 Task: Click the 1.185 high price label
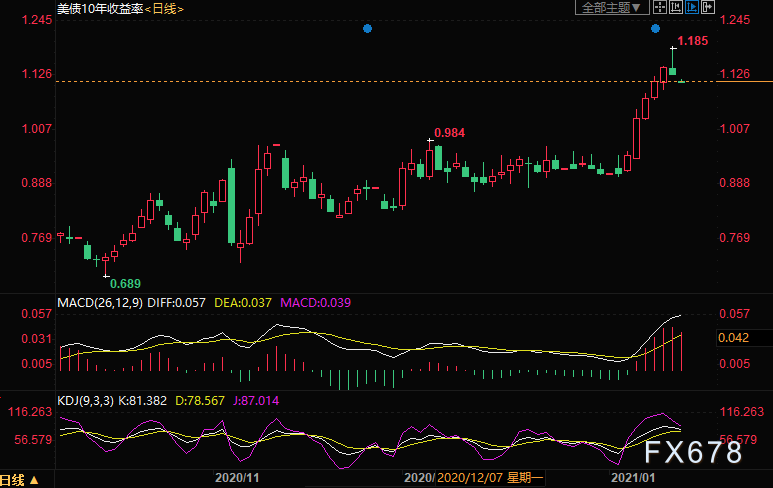point(693,41)
